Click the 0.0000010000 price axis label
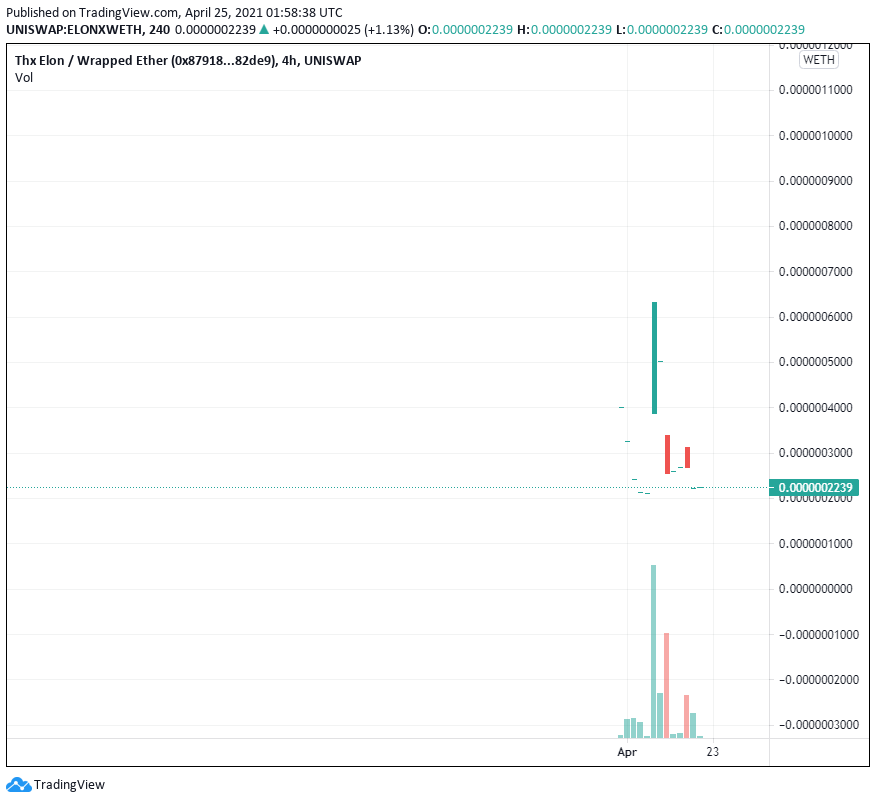Viewport: 876px width, 803px height. pyautogui.click(x=816, y=136)
